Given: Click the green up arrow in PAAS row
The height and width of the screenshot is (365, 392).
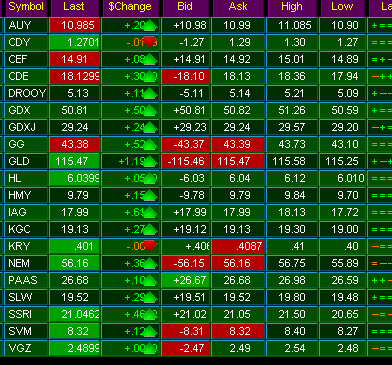Looking at the screenshot, I should 150,280.
